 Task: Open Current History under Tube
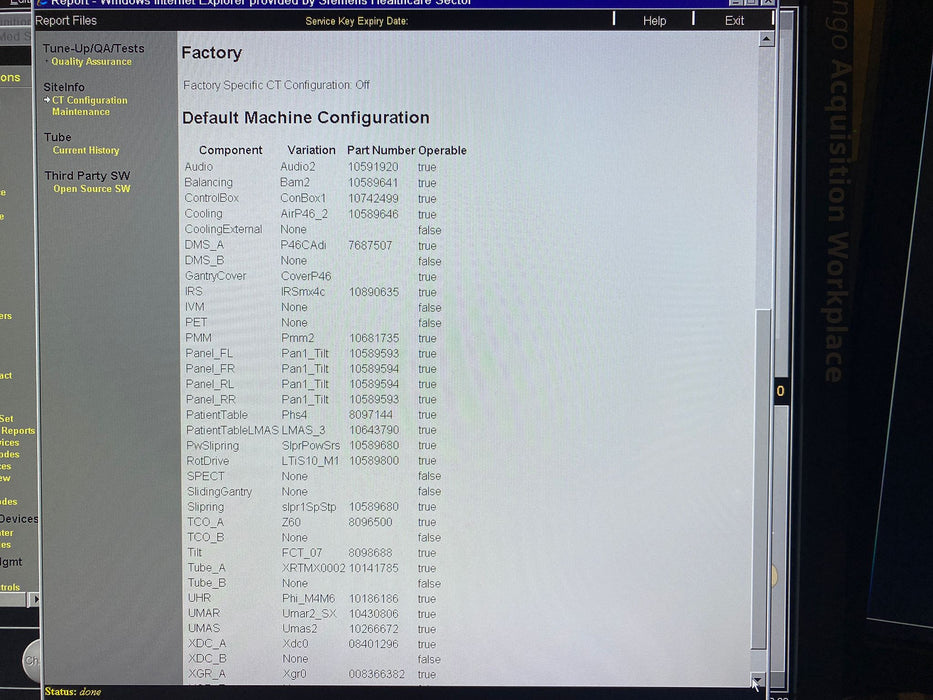point(86,151)
